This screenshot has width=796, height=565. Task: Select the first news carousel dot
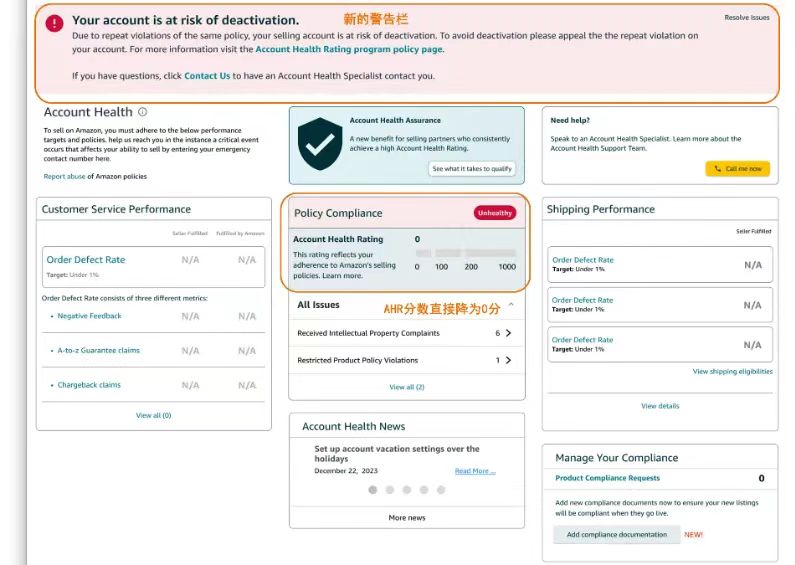tap(373, 490)
